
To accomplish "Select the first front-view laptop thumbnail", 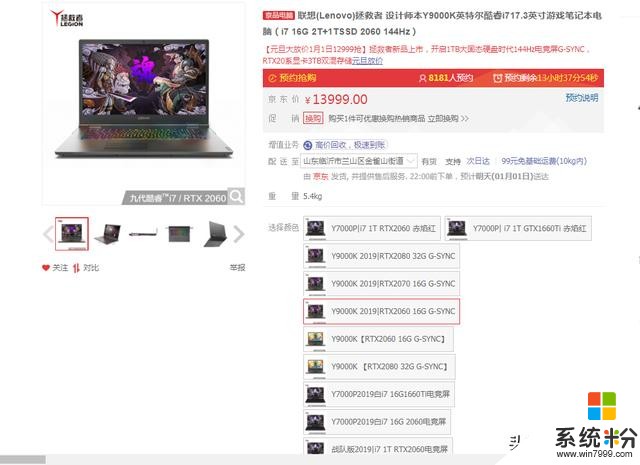I will click(x=72, y=234).
